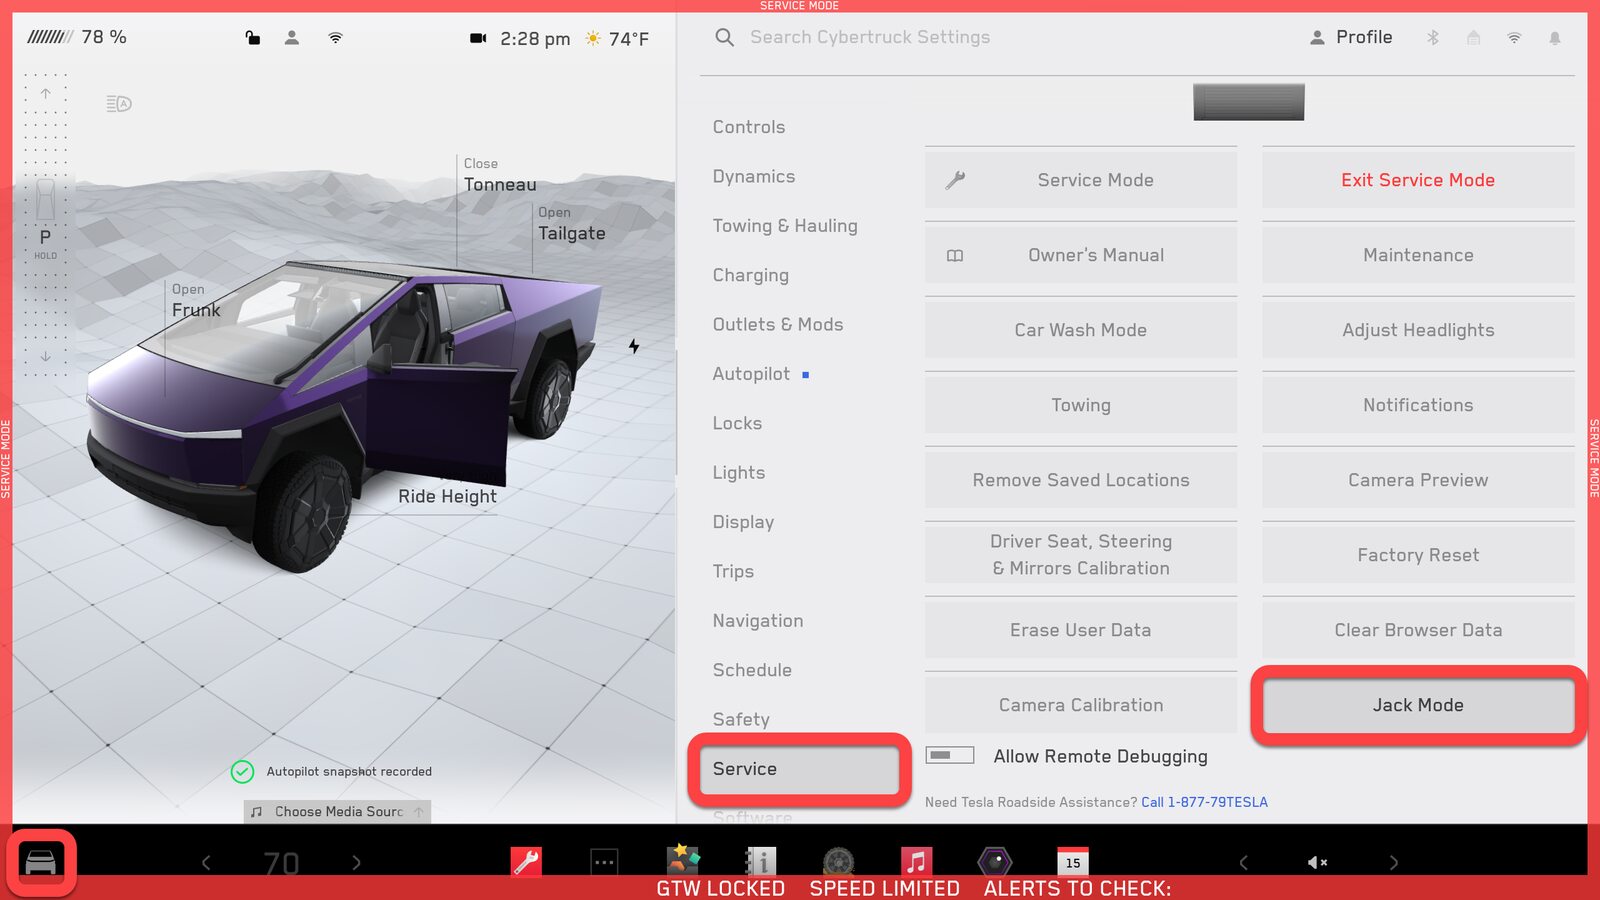Tap the Bluetooth icon in settings header
This screenshot has height=900, width=1600.
(x=1432, y=37)
